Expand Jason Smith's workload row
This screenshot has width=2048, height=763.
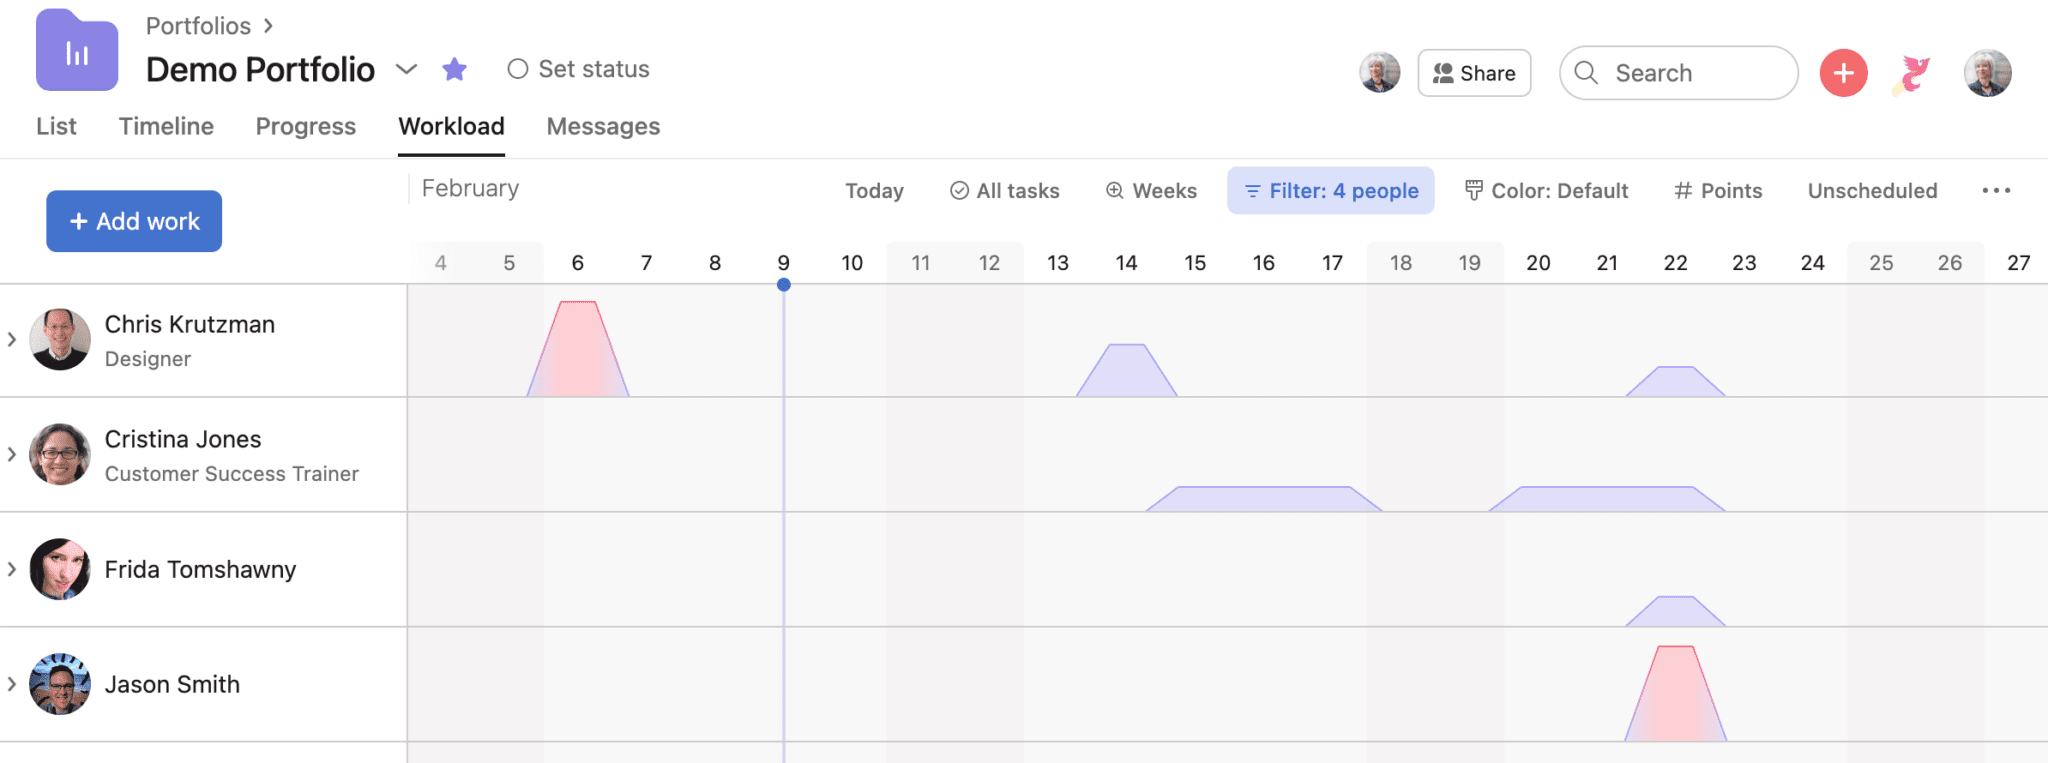(x=12, y=684)
